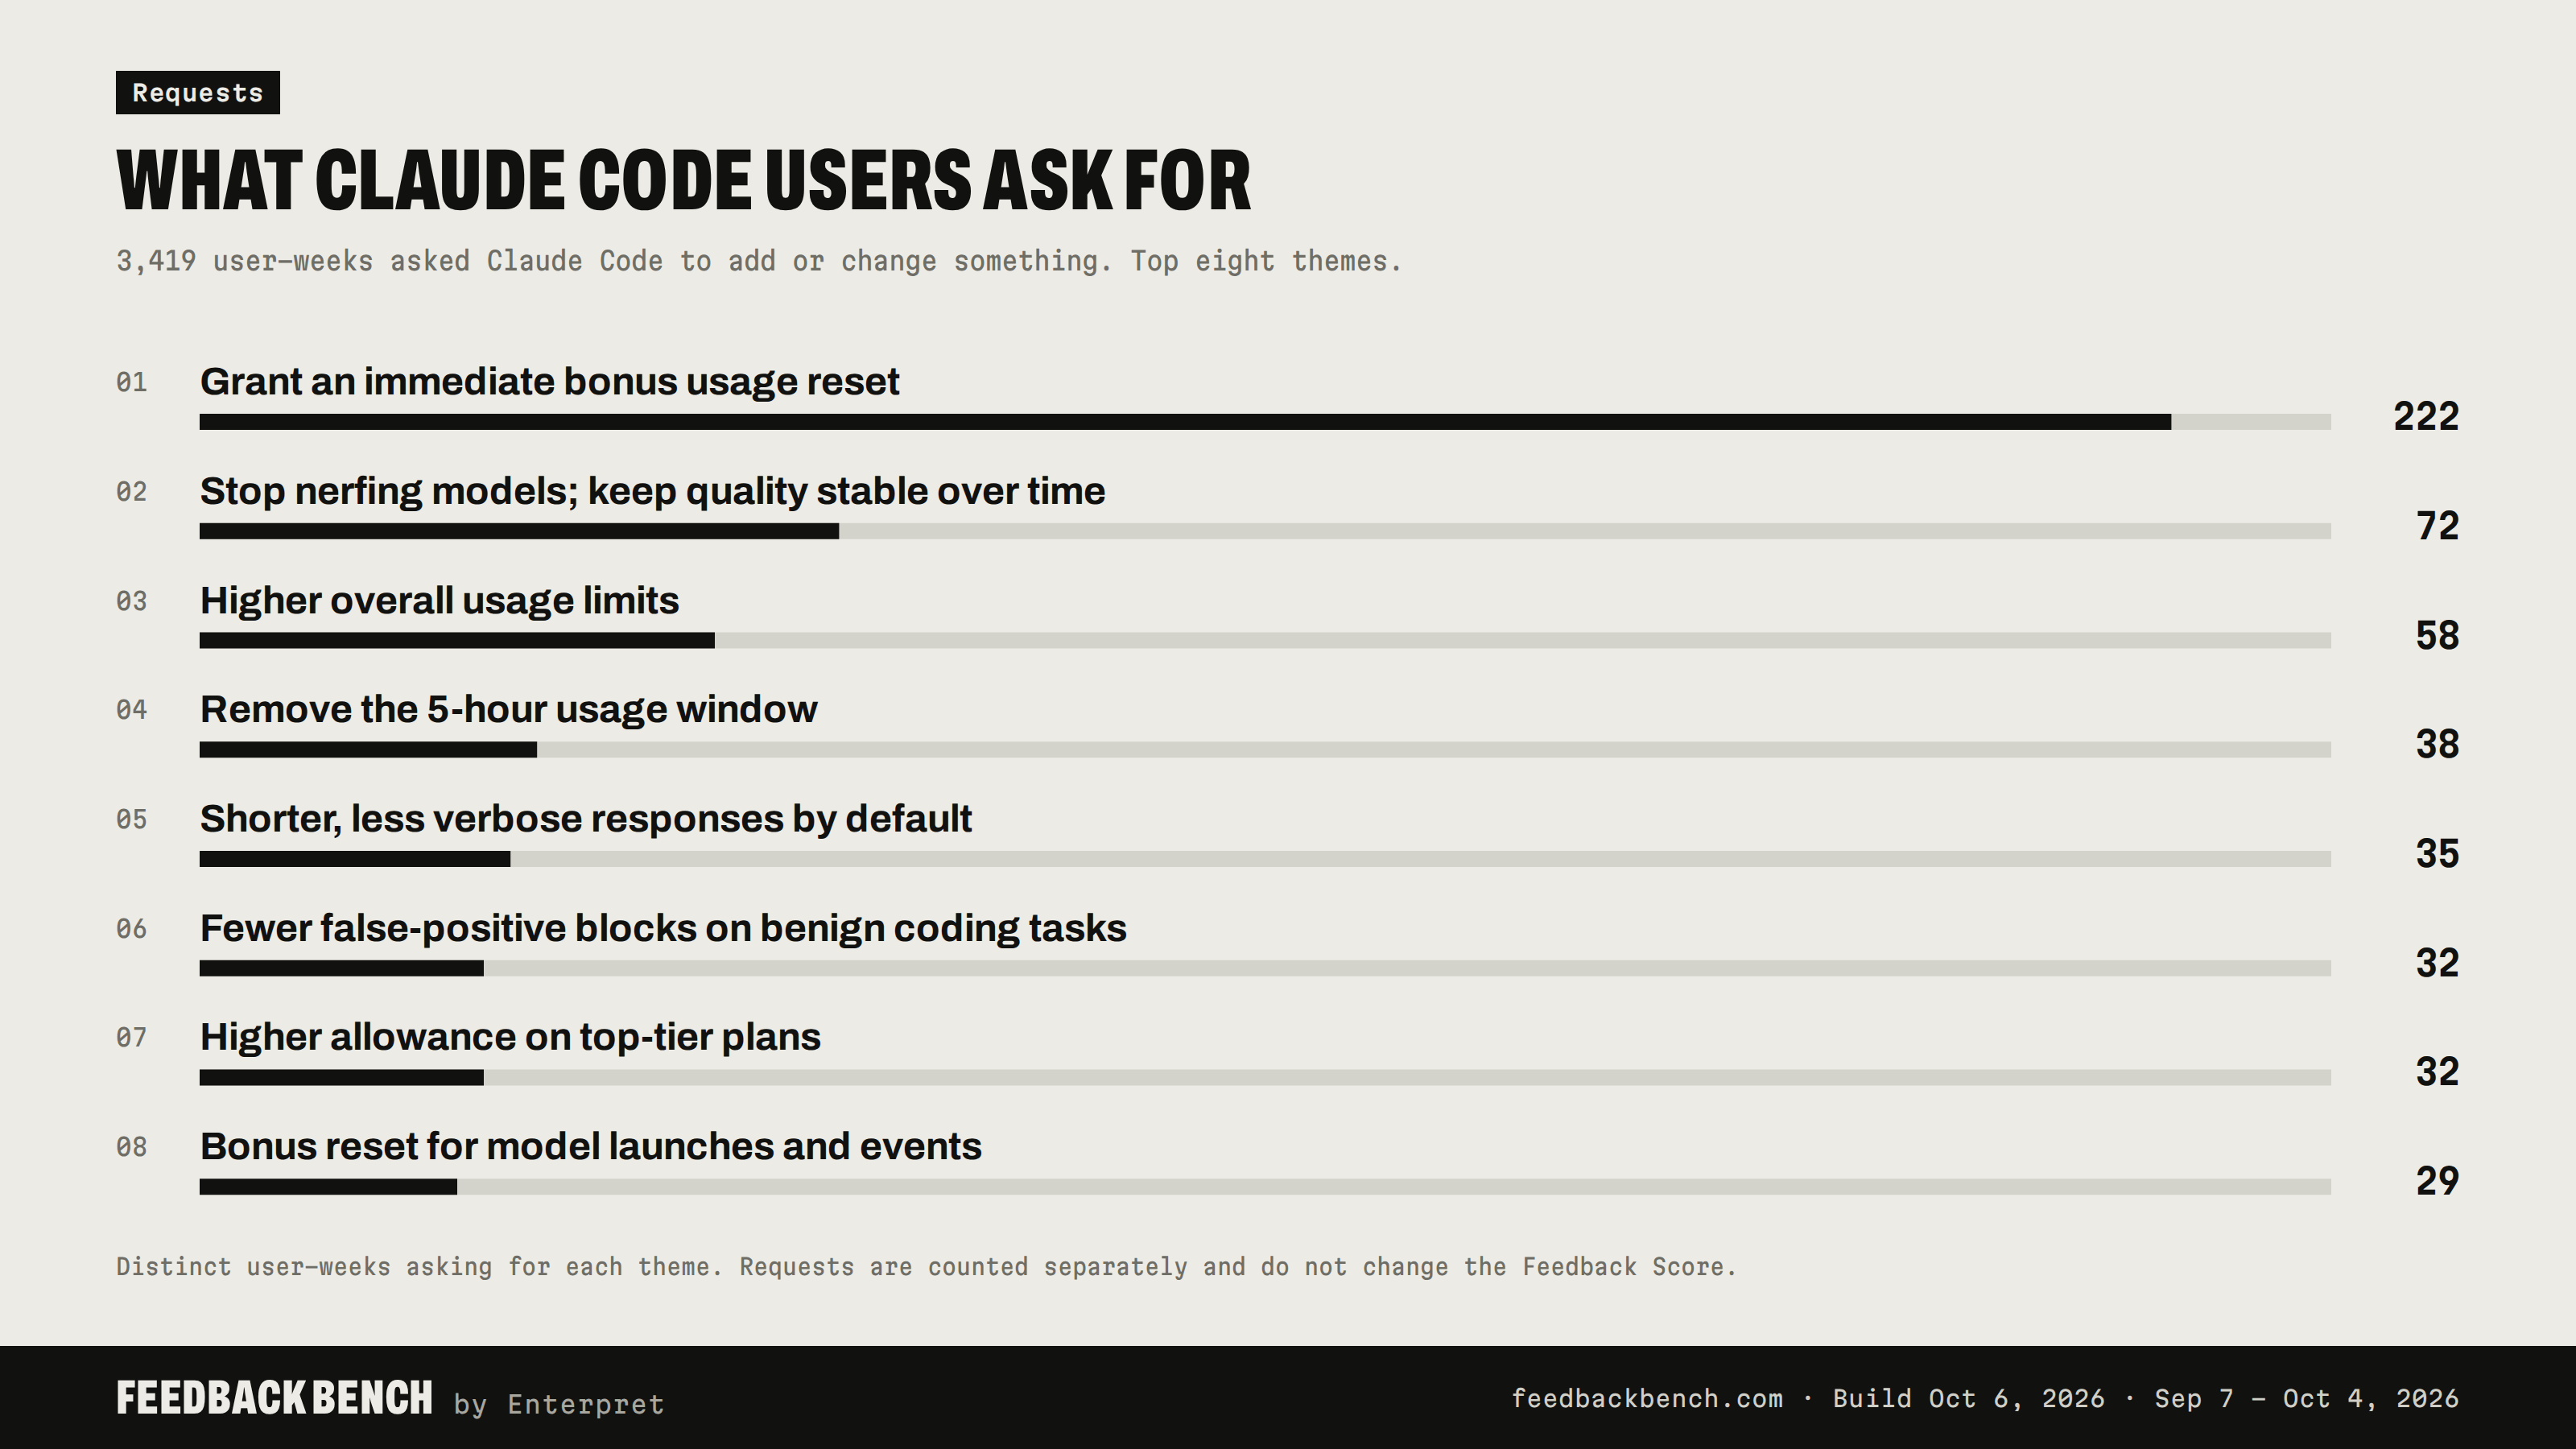Click 'Grant an immediate bonus usage reset'

549,382
